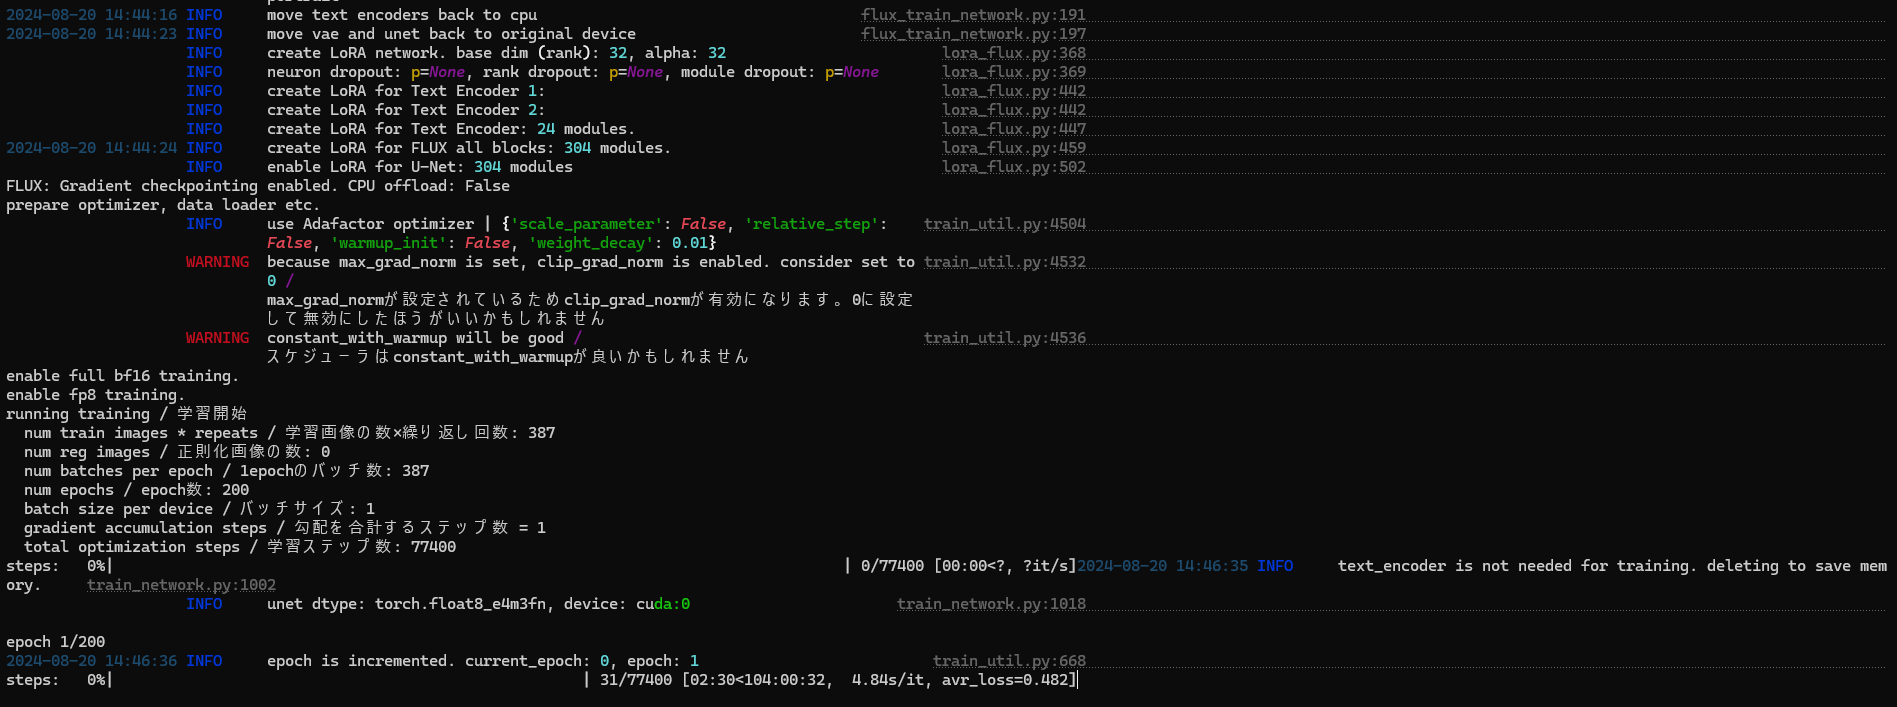Click 'epoch is incremented. current_epoch' line

point(483,661)
